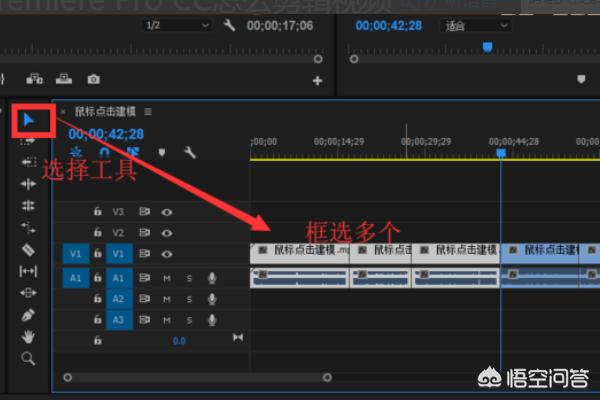This screenshot has height=400, width=600.
Task: Toggle lock on the V2 track
Action: click(x=97, y=232)
